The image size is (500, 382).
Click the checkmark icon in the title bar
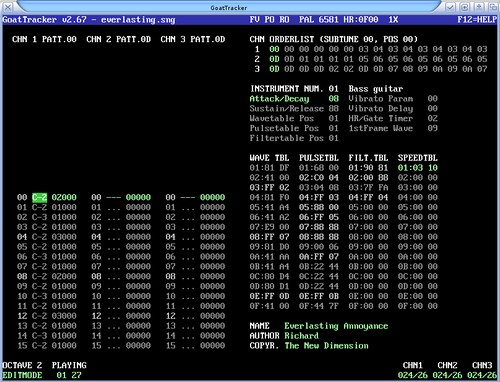451,7
